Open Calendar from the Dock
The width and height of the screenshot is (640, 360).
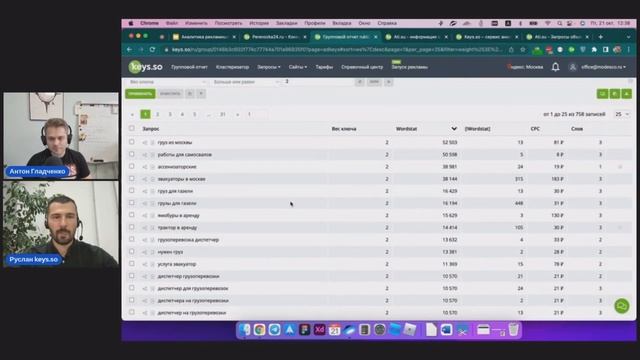pyautogui.click(x=334, y=330)
